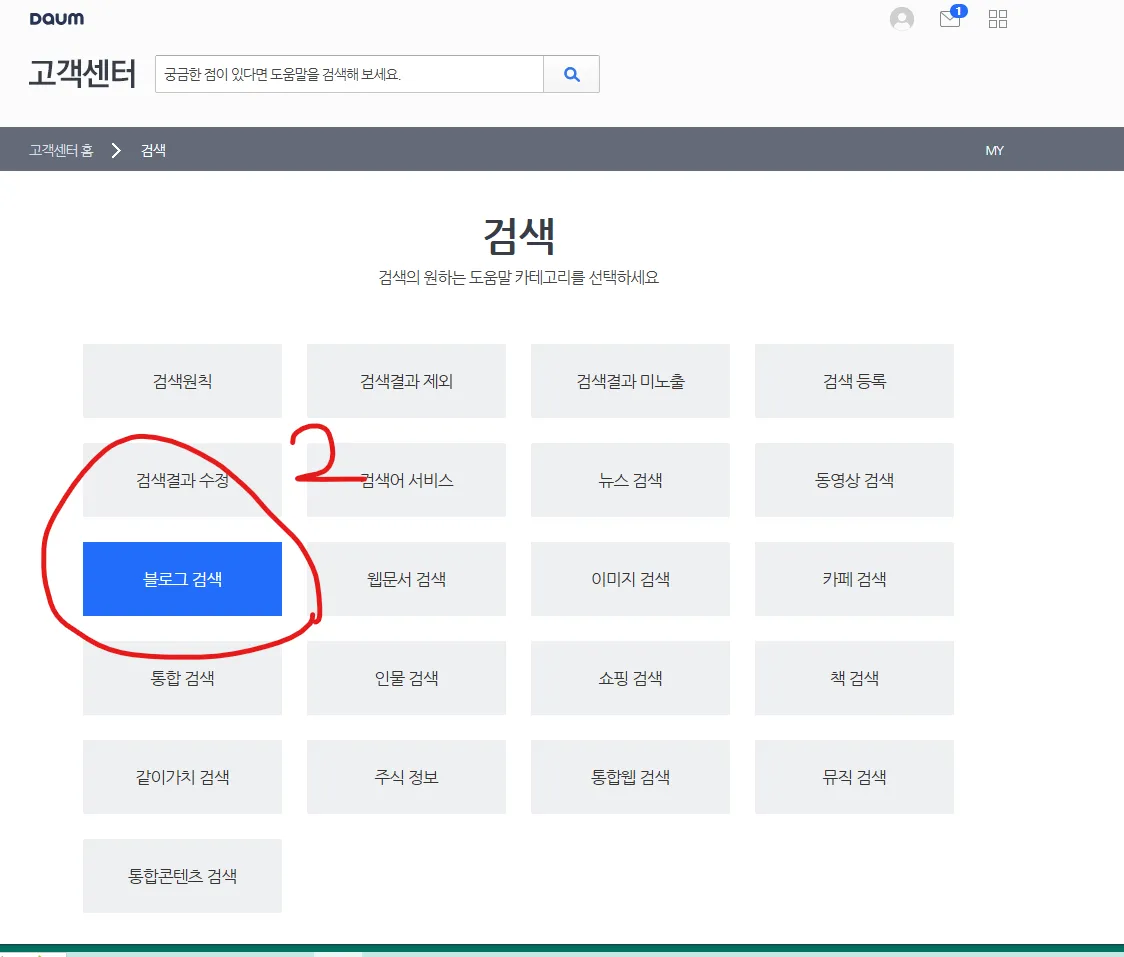The image size is (1124, 957).
Task: Open the 카페 검색 category
Action: [x=854, y=579]
